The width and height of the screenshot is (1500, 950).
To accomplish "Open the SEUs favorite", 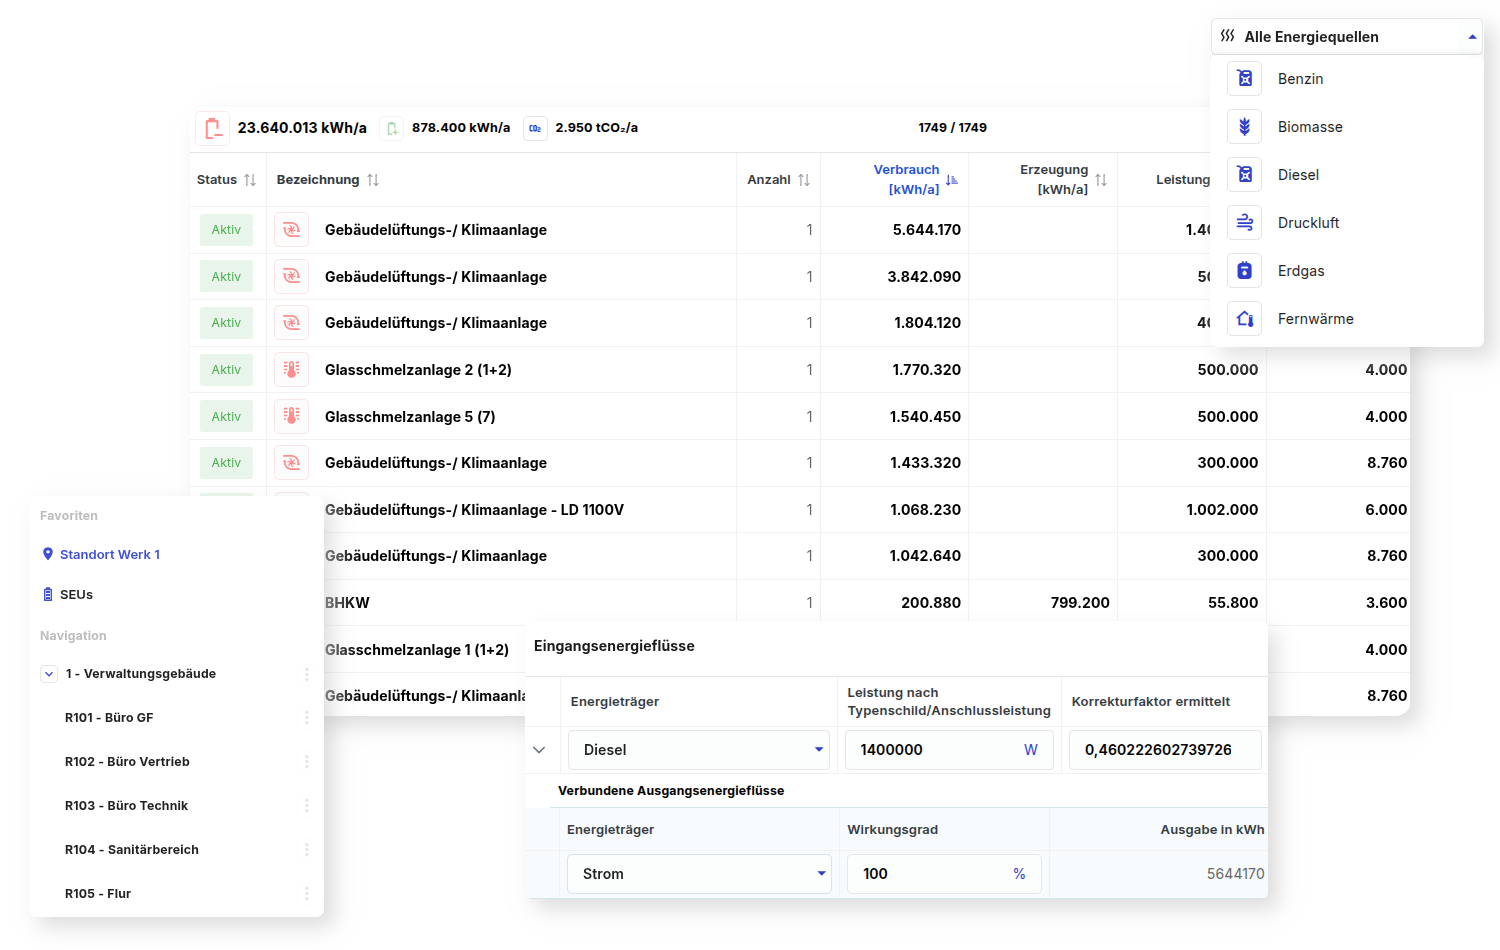I will [76, 595].
